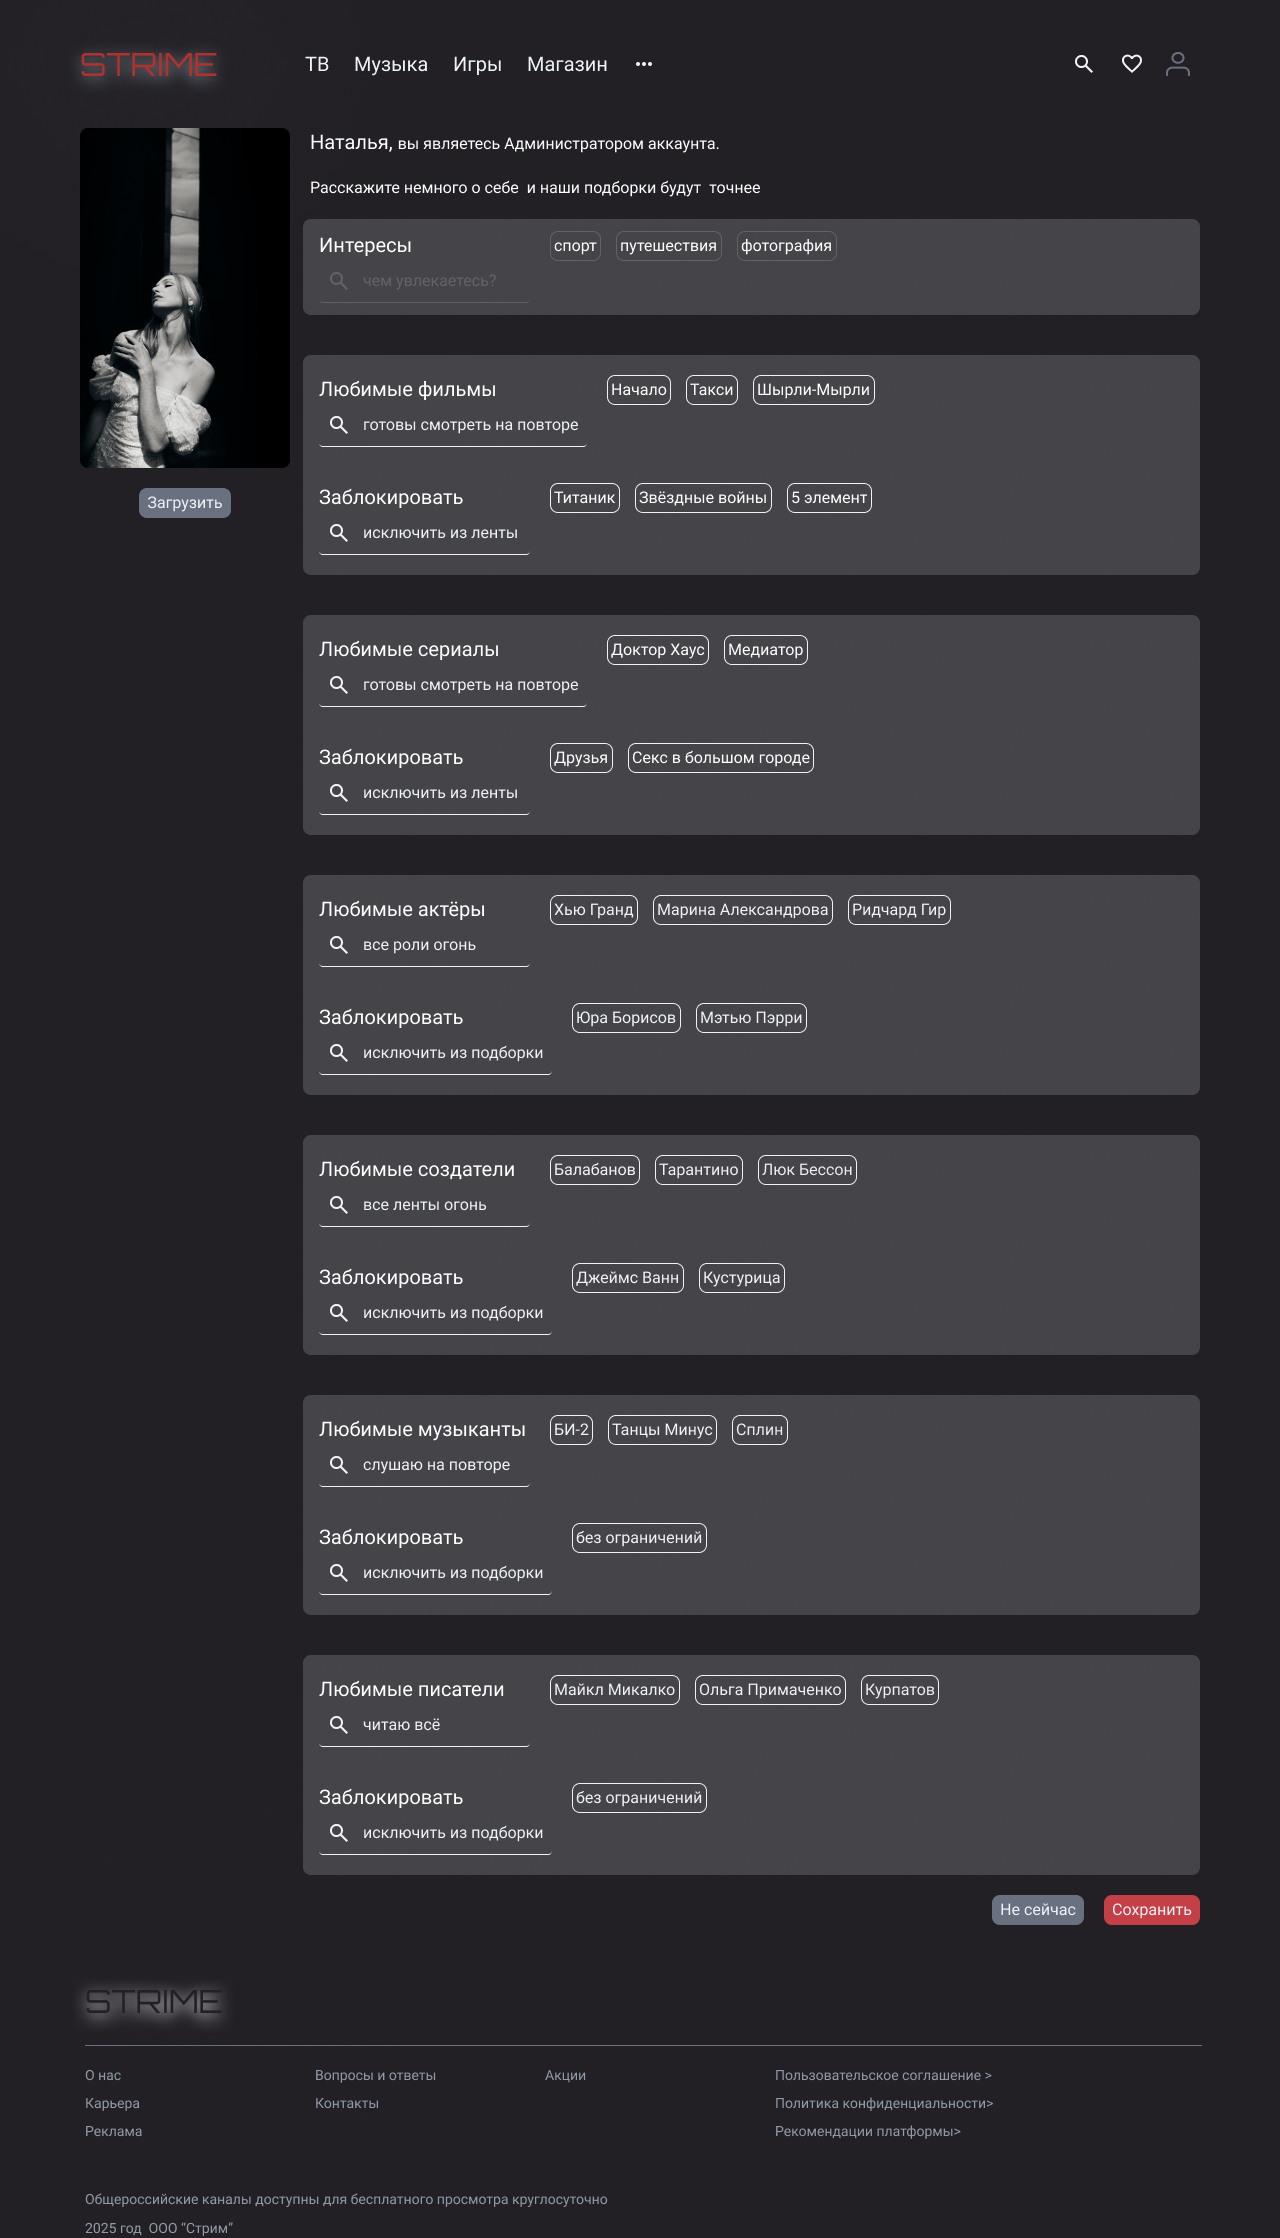Click search icon under Любимые сериалы
Viewport: 1280px width, 2238px height.
[339, 685]
